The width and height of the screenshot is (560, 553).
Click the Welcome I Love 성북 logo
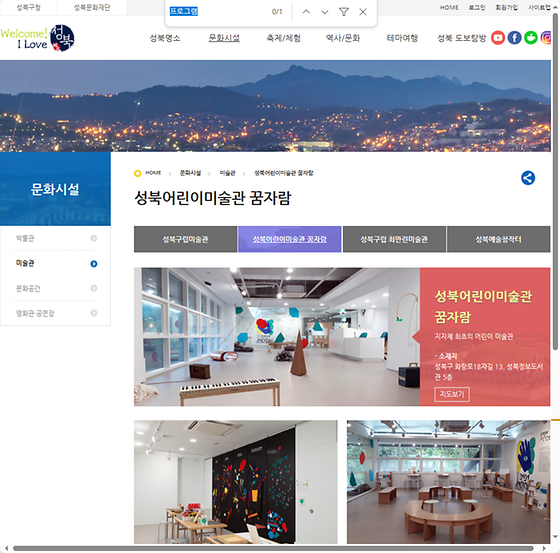(38, 38)
